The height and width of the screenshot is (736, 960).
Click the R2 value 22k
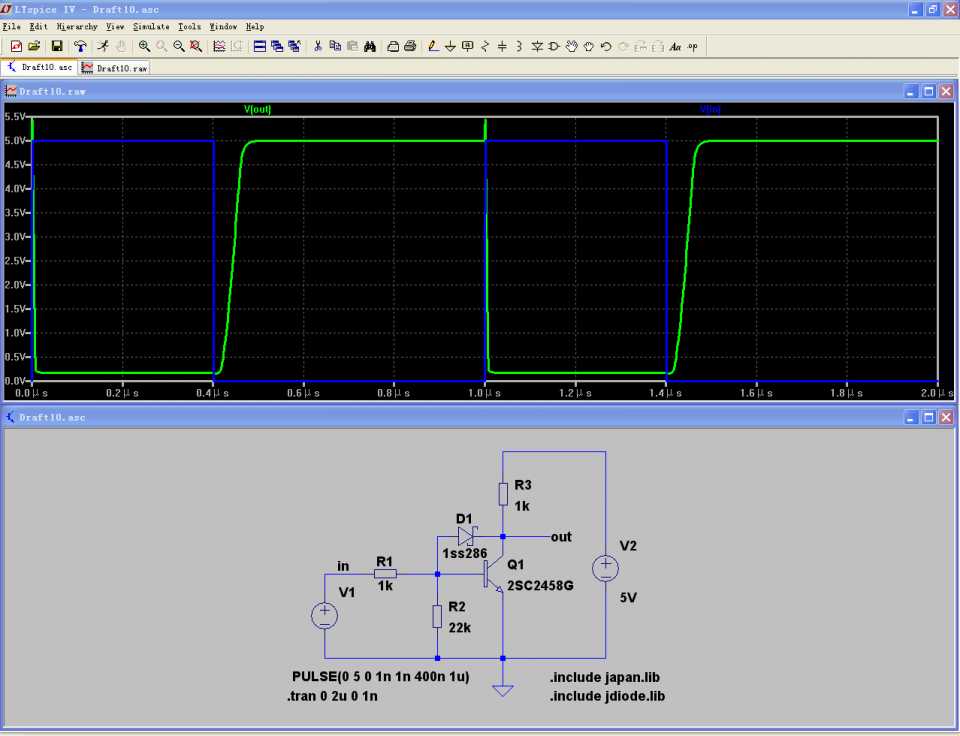point(460,628)
